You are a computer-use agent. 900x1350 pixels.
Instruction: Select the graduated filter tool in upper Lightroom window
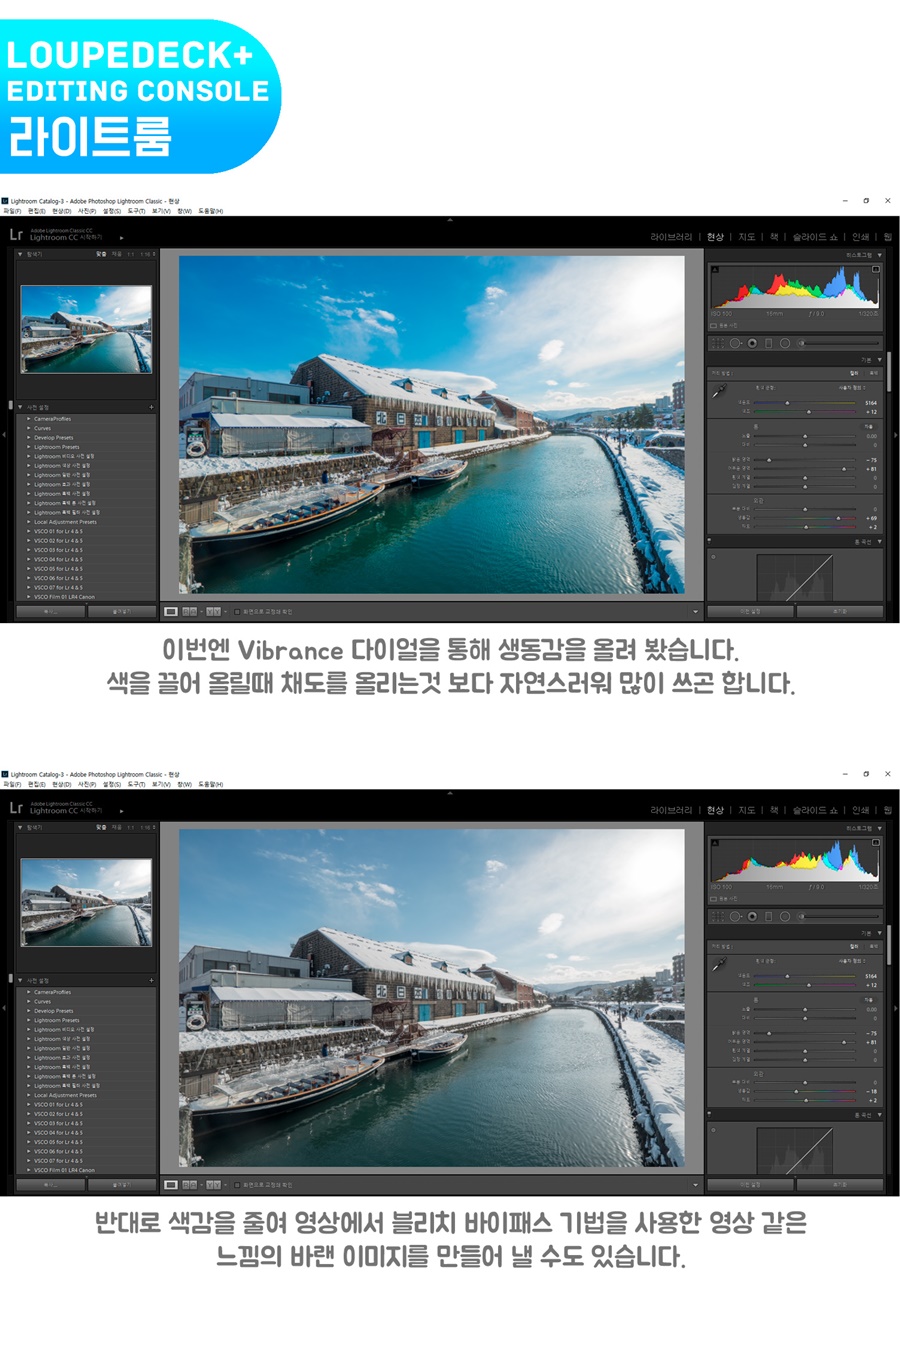point(769,343)
